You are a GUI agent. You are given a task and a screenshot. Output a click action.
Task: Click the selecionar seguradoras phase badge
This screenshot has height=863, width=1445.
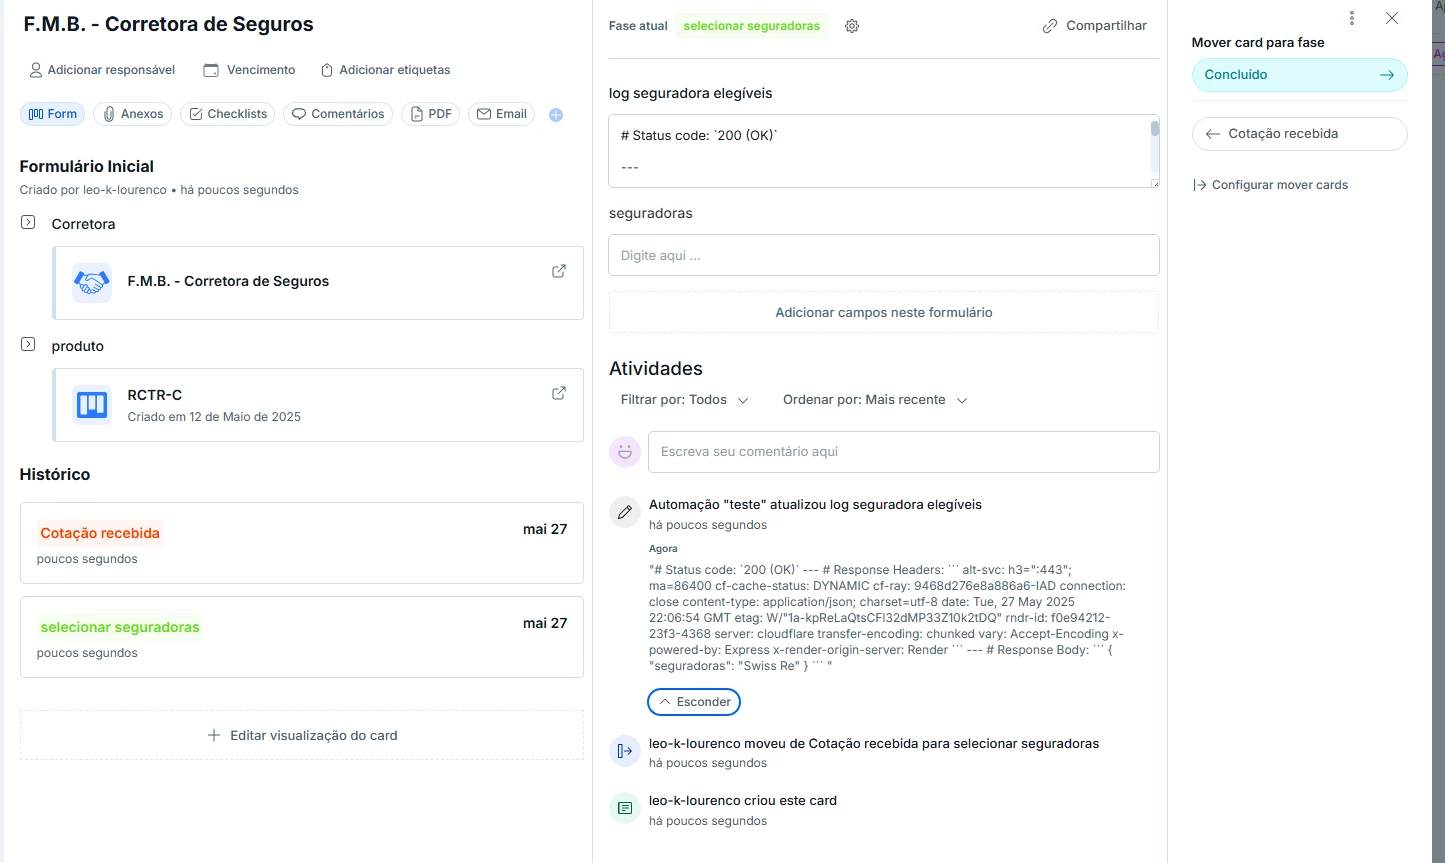[752, 26]
